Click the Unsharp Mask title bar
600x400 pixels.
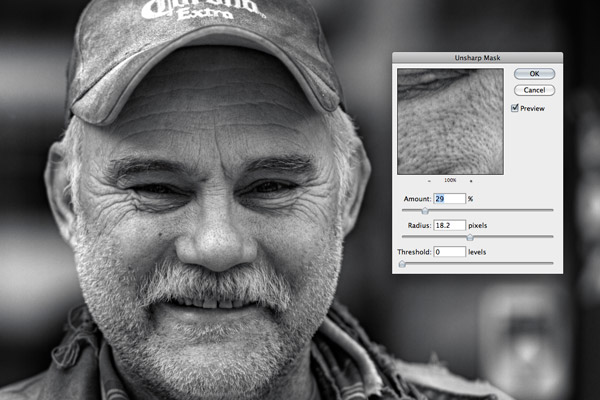click(477, 58)
